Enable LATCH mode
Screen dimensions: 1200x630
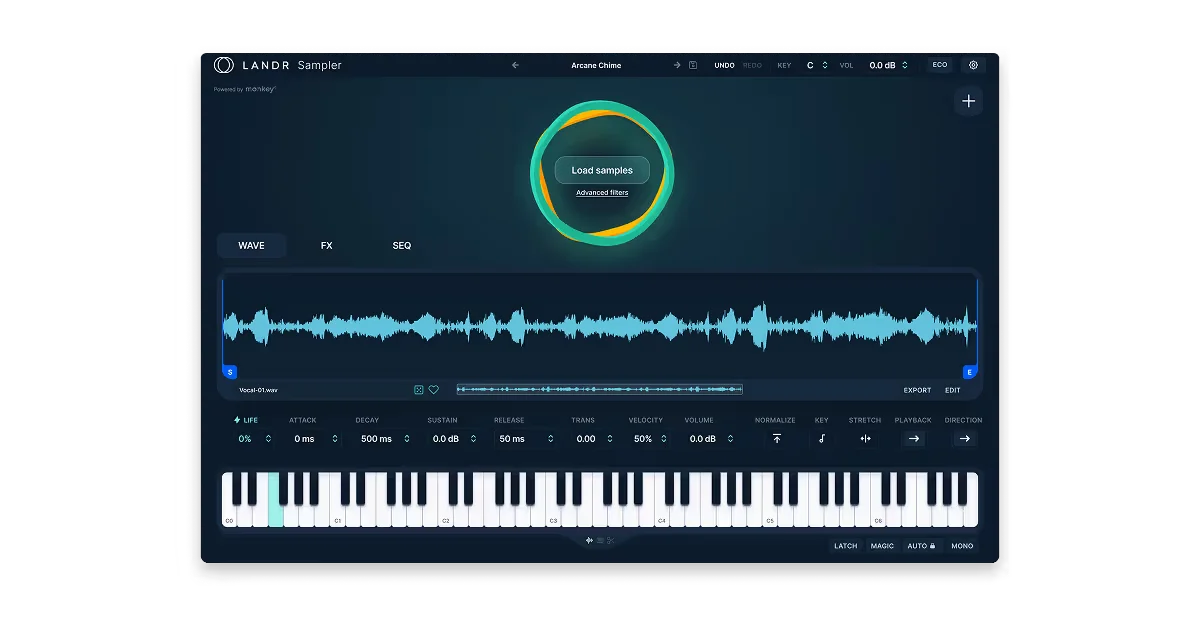pyautogui.click(x=846, y=546)
